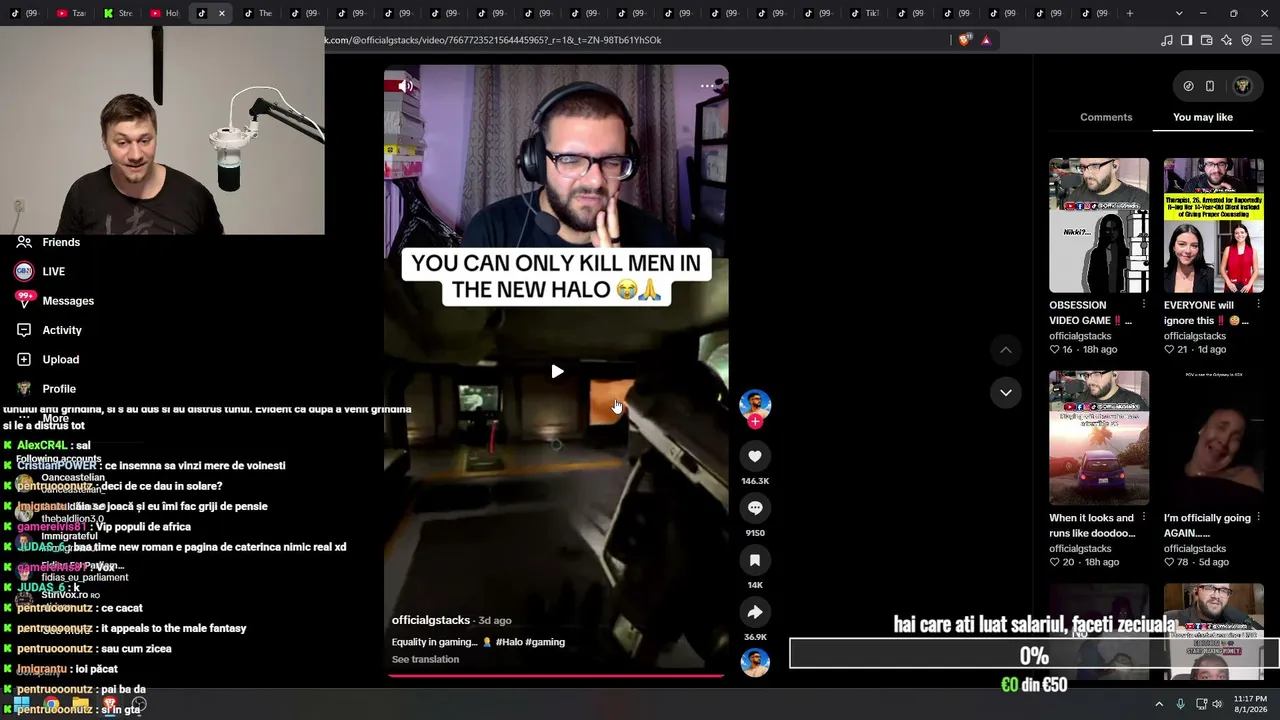Click the Brave Rewards triangle icon
This screenshot has height=720, width=1280.
click(x=986, y=40)
